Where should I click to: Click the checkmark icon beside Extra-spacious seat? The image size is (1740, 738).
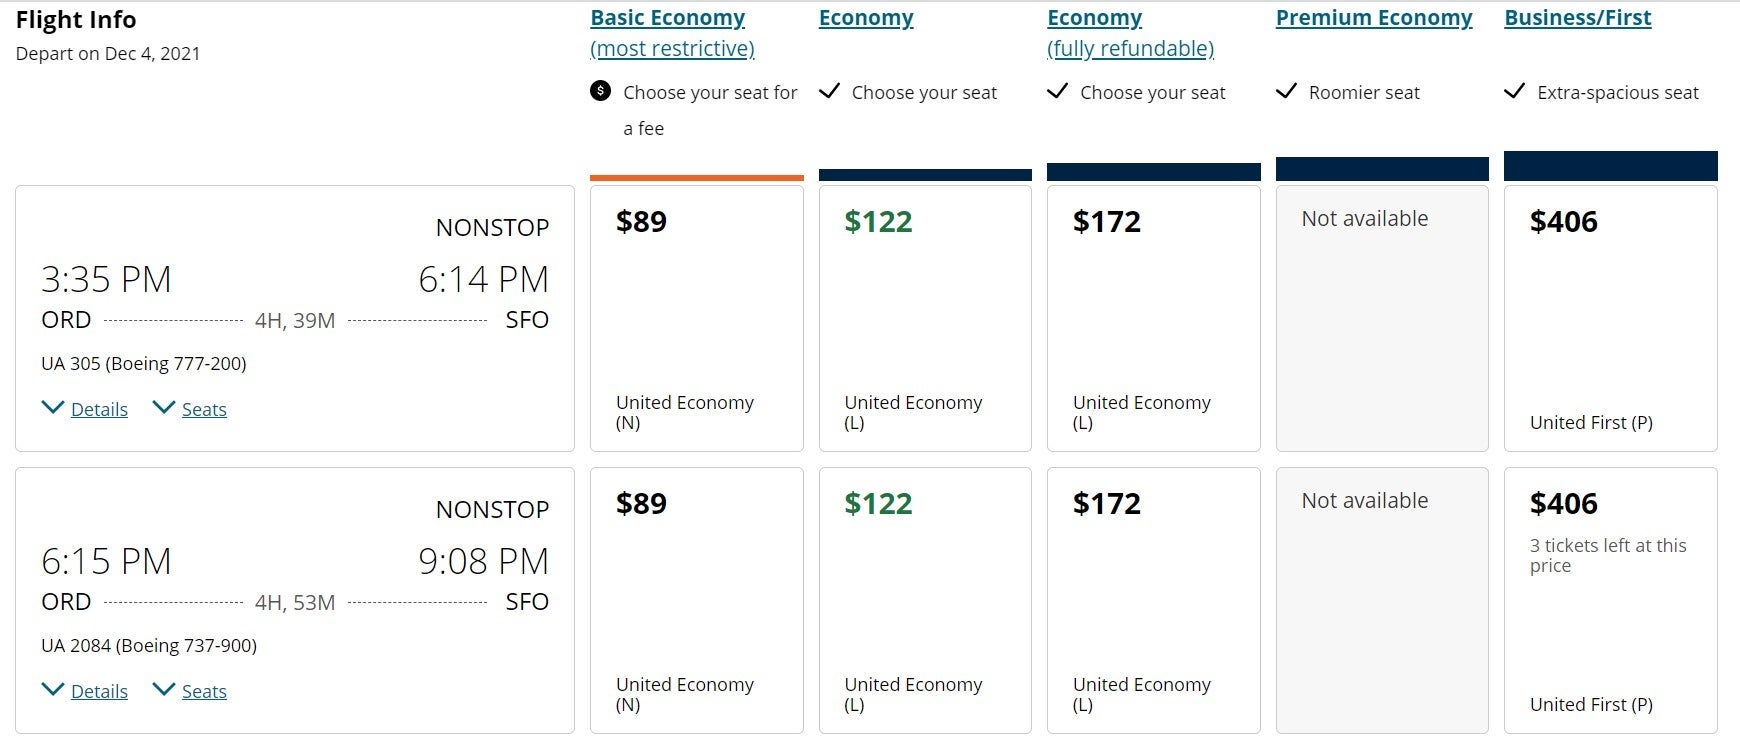click(1514, 92)
